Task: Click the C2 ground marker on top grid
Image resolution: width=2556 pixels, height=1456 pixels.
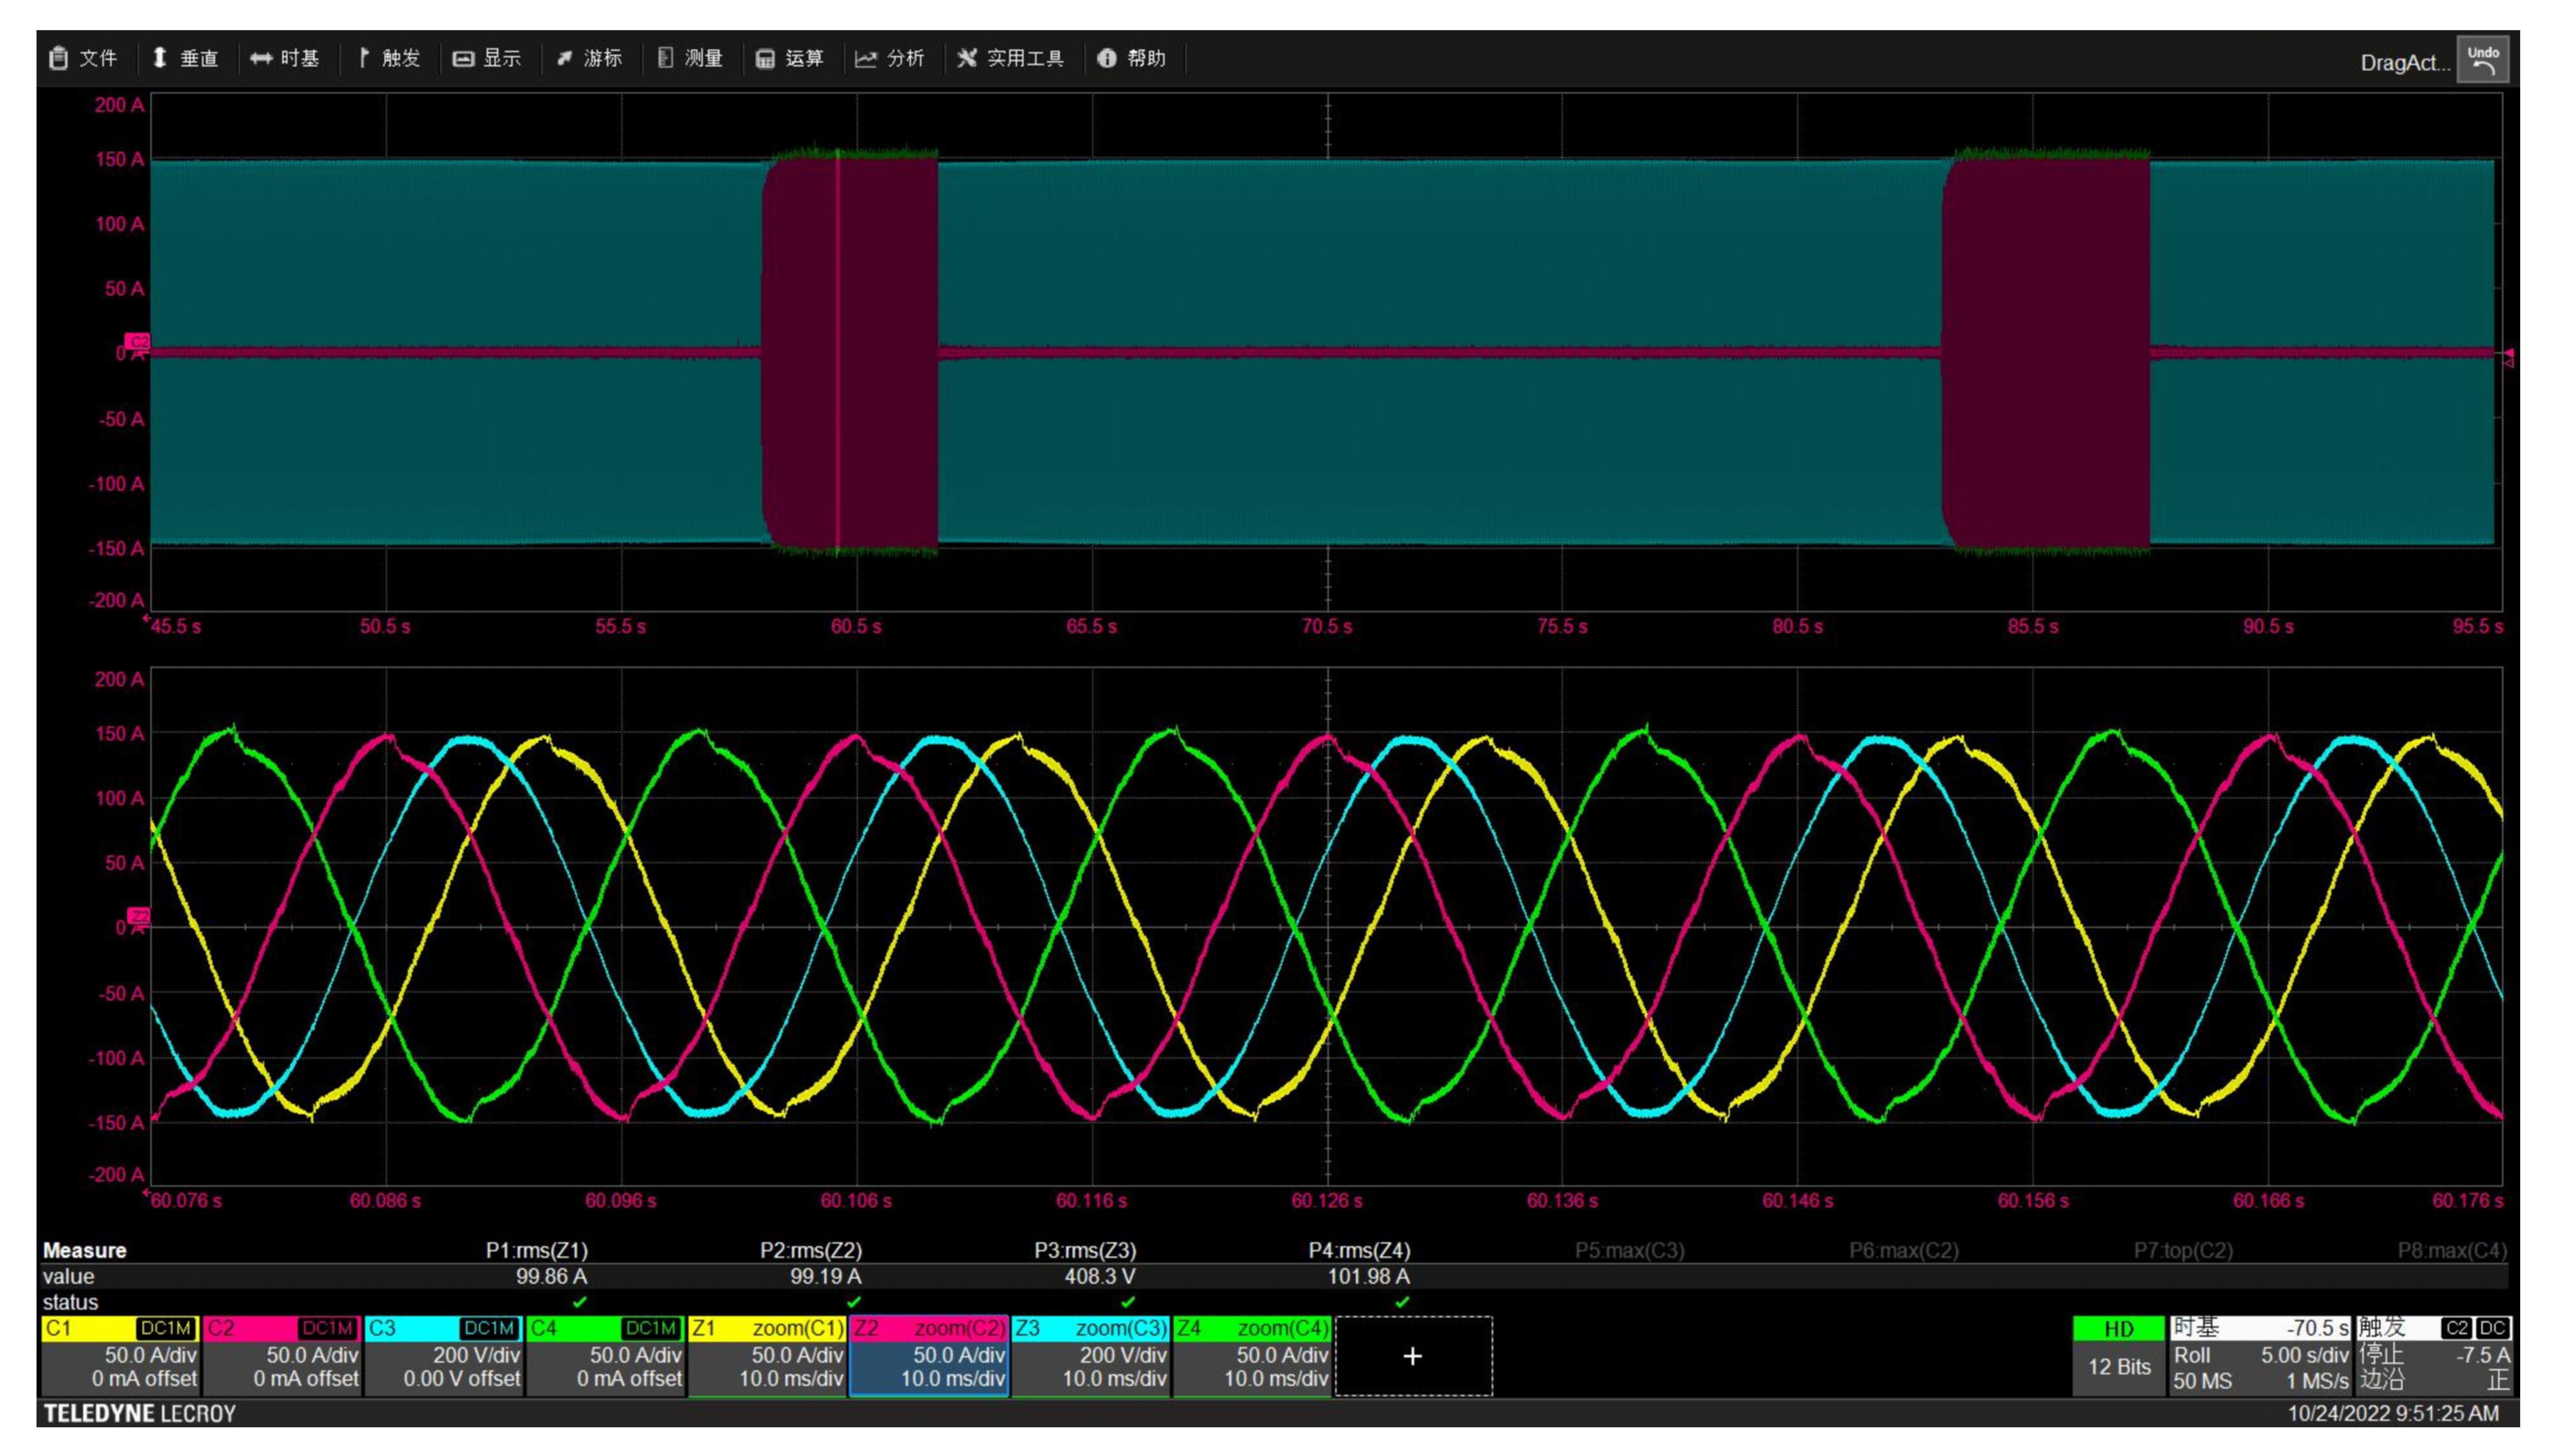Action: pyautogui.click(x=137, y=342)
